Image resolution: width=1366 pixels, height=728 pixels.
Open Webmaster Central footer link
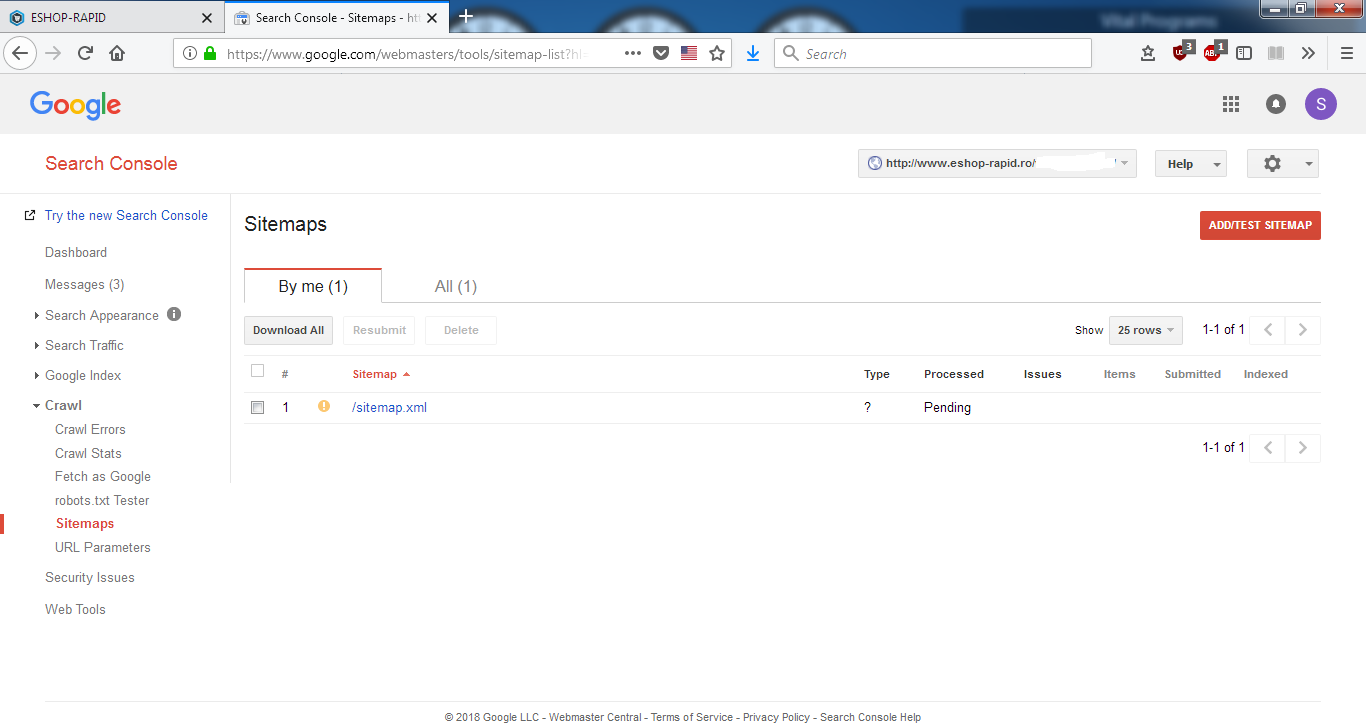tap(595, 717)
